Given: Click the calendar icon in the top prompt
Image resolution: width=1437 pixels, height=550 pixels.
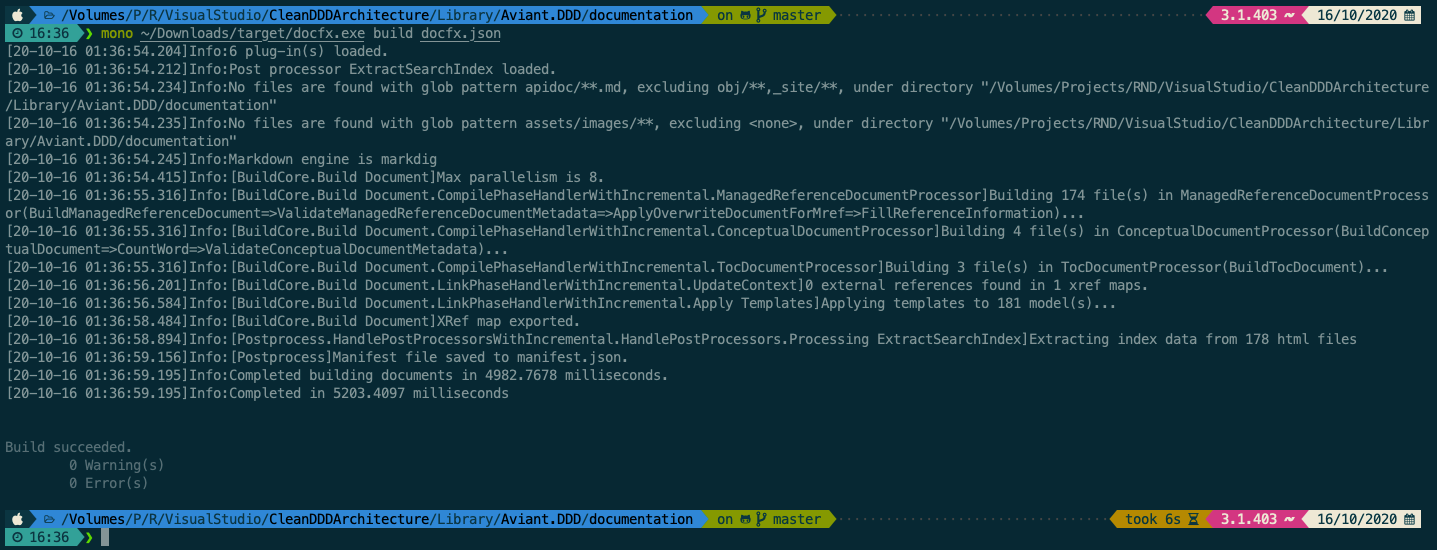Looking at the screenshot, I should click(x=1410, y=15).
